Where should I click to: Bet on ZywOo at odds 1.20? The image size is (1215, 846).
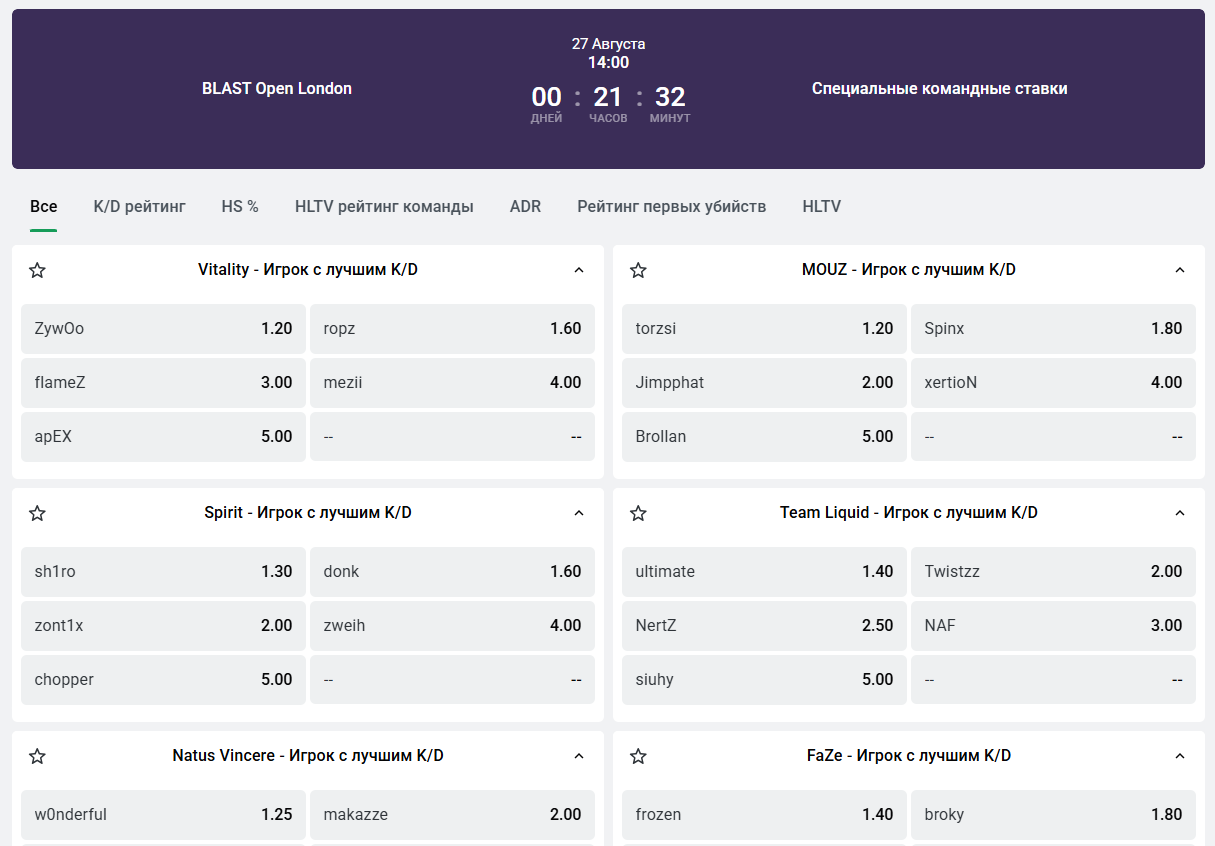163,328
